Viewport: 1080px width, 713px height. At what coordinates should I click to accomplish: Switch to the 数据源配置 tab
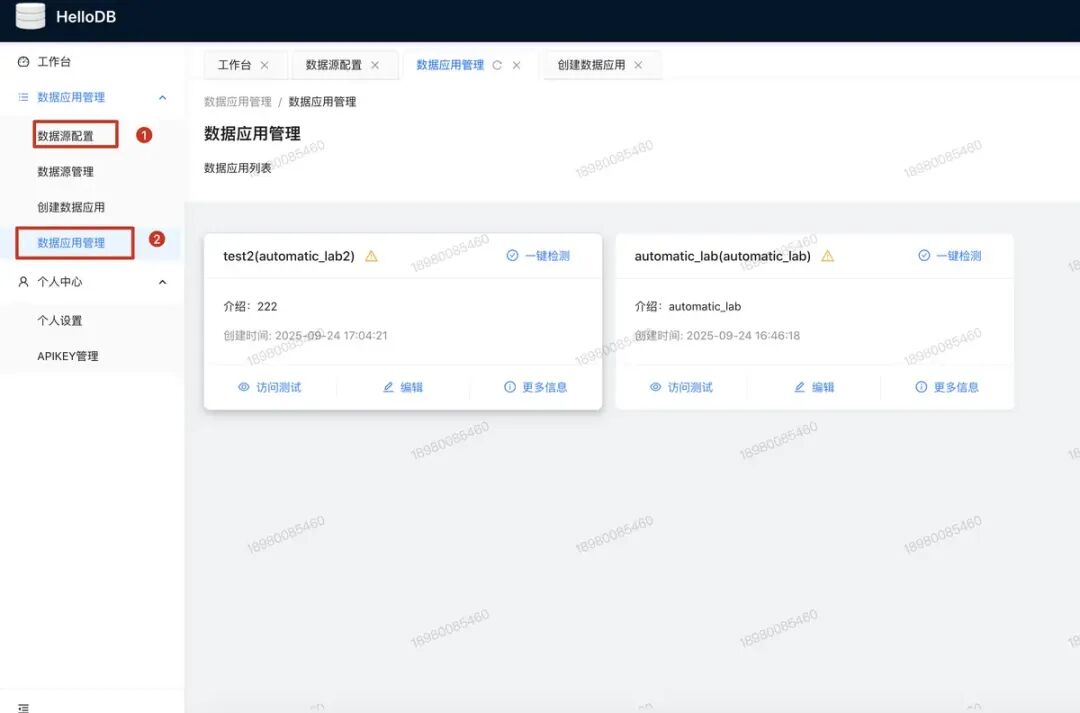point(333,65)
